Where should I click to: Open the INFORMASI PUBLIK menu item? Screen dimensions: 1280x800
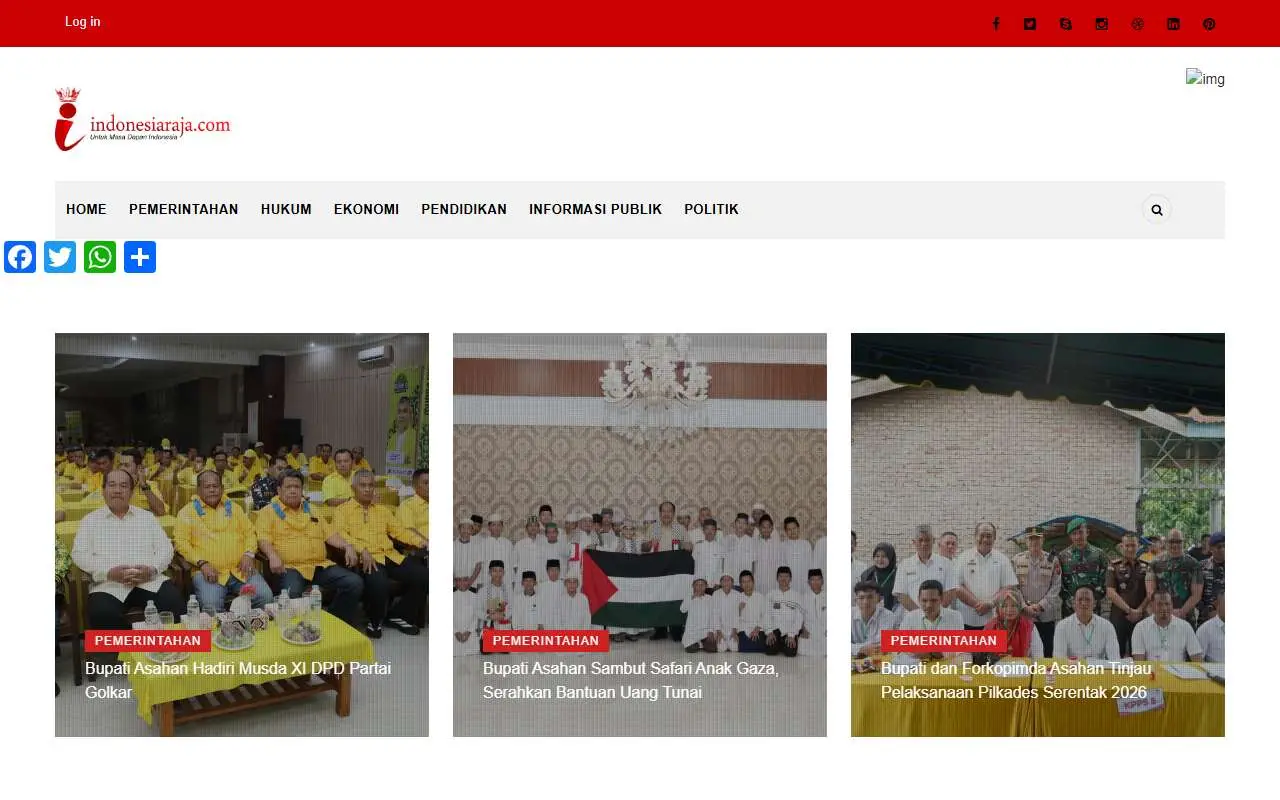click(596, 209)
